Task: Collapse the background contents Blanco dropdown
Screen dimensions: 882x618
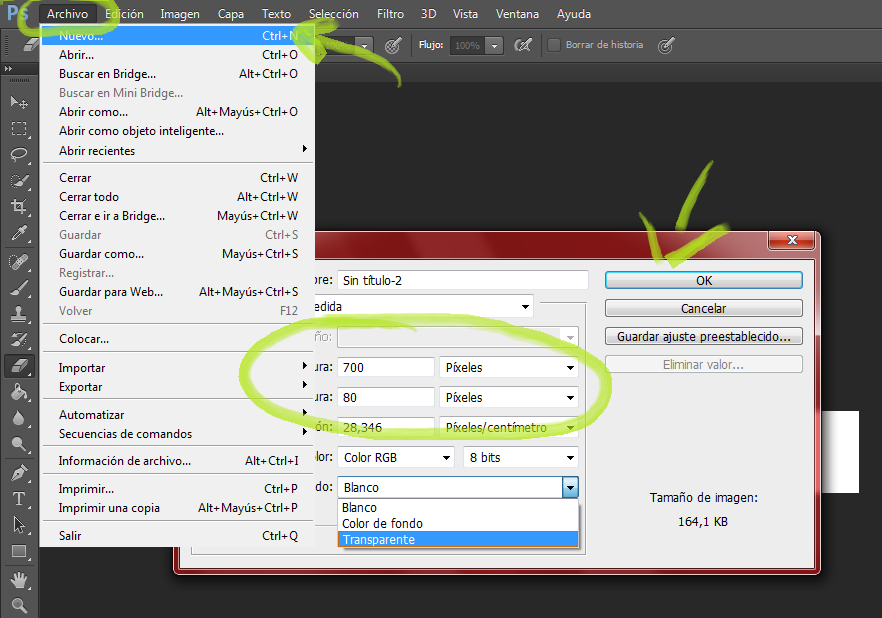Action: [570, 488]
